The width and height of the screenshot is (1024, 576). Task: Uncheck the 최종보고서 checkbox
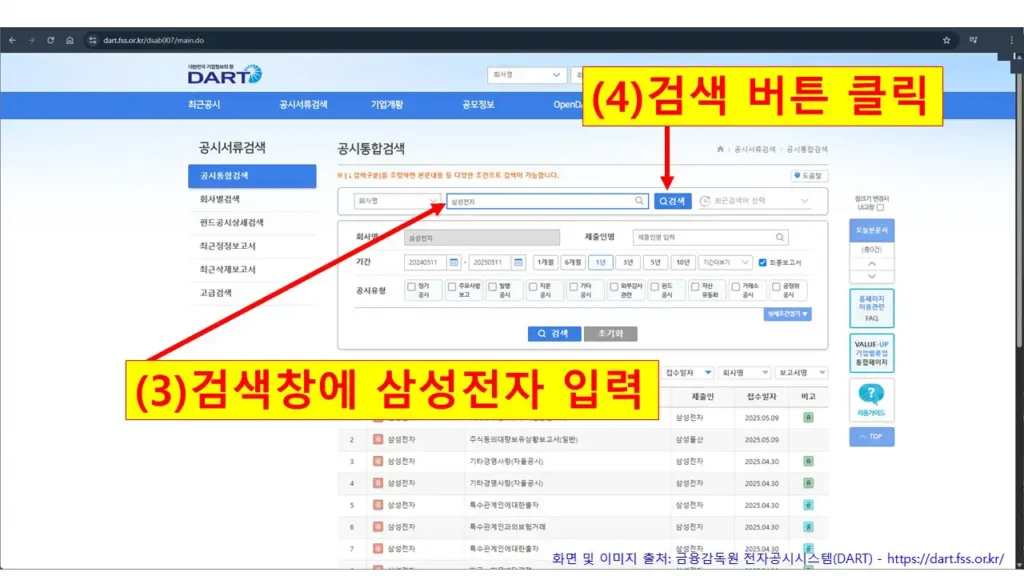click(762, 263)
